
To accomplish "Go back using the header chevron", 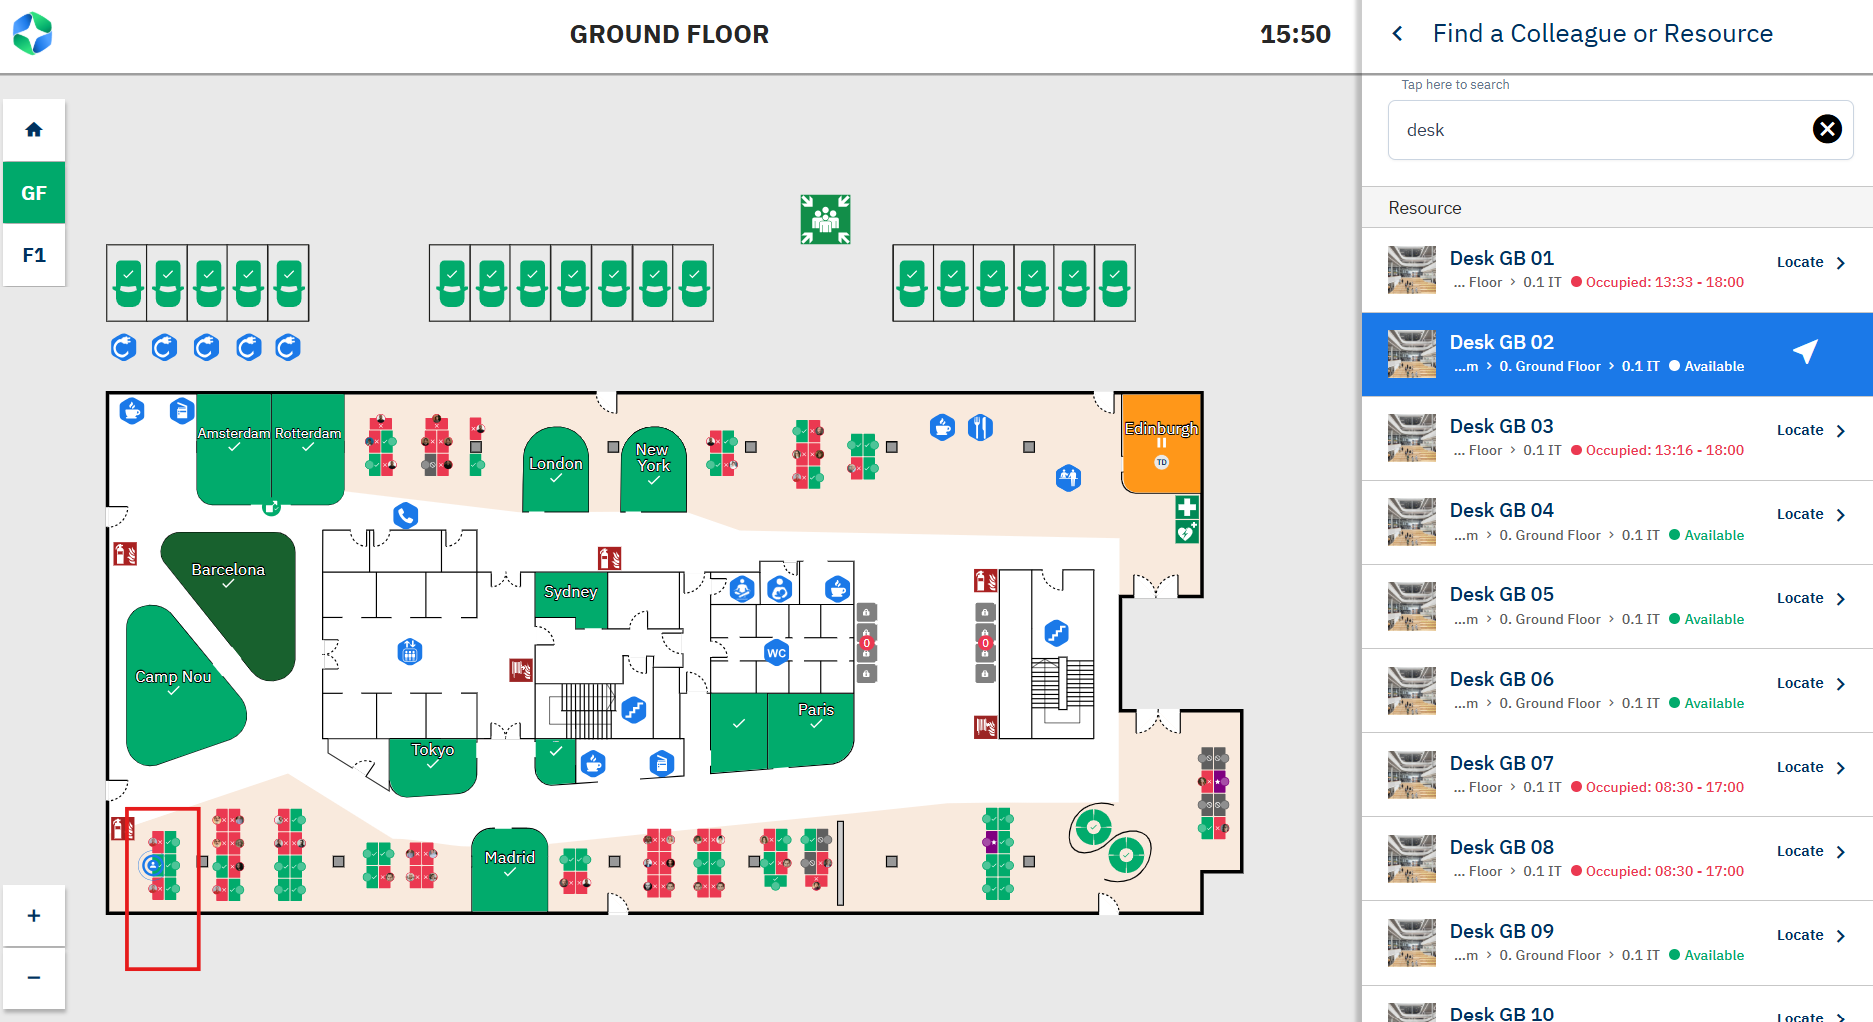I will click(x=1398, y=34).
